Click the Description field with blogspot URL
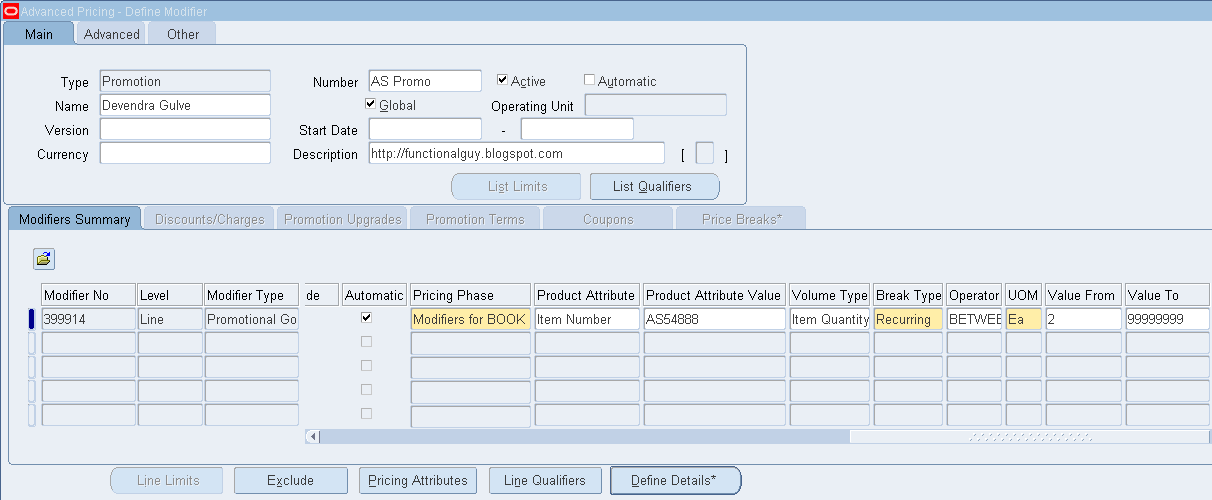Image resolution: width=1212 pixels, height=500 pixels. (516, 154)
